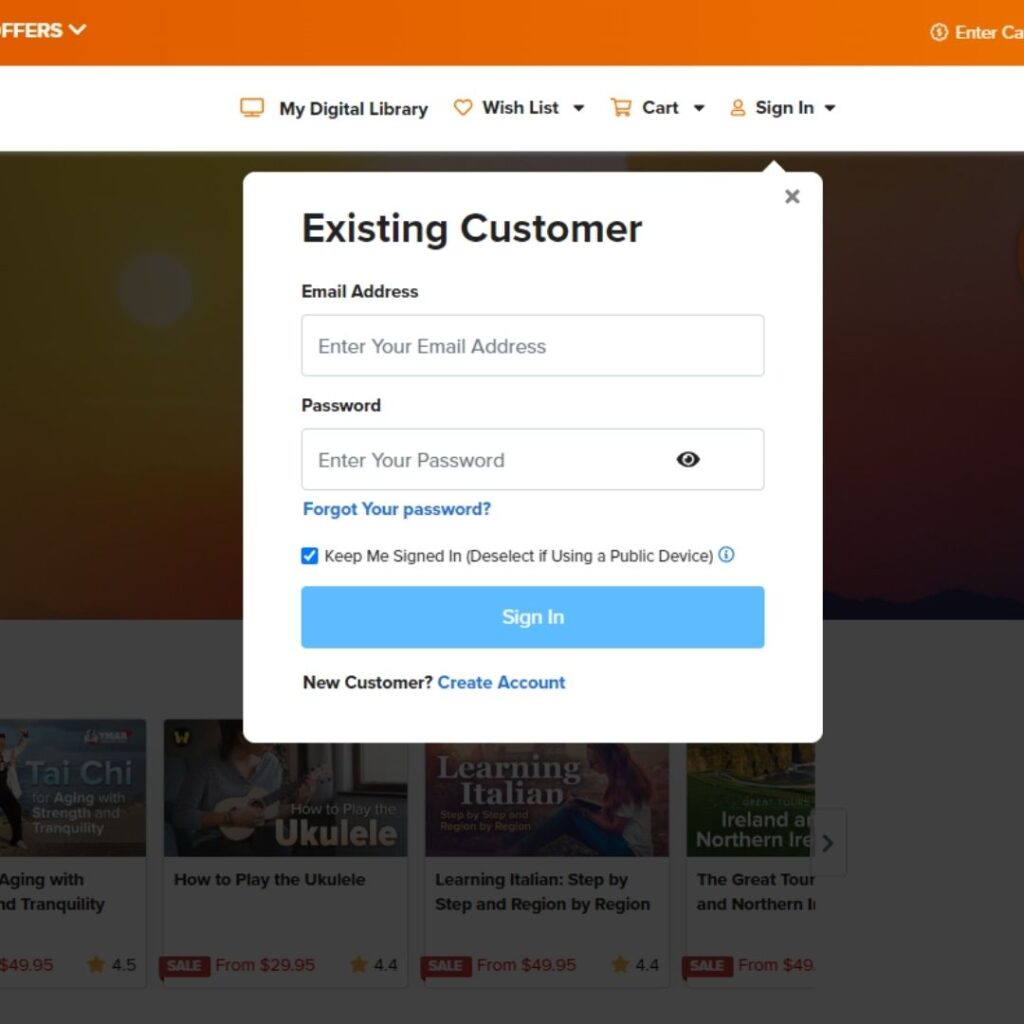Show password using the eye icon
Image resolution: width=1024 pixels, height=1024 pixels.
(x=688, y=460)
